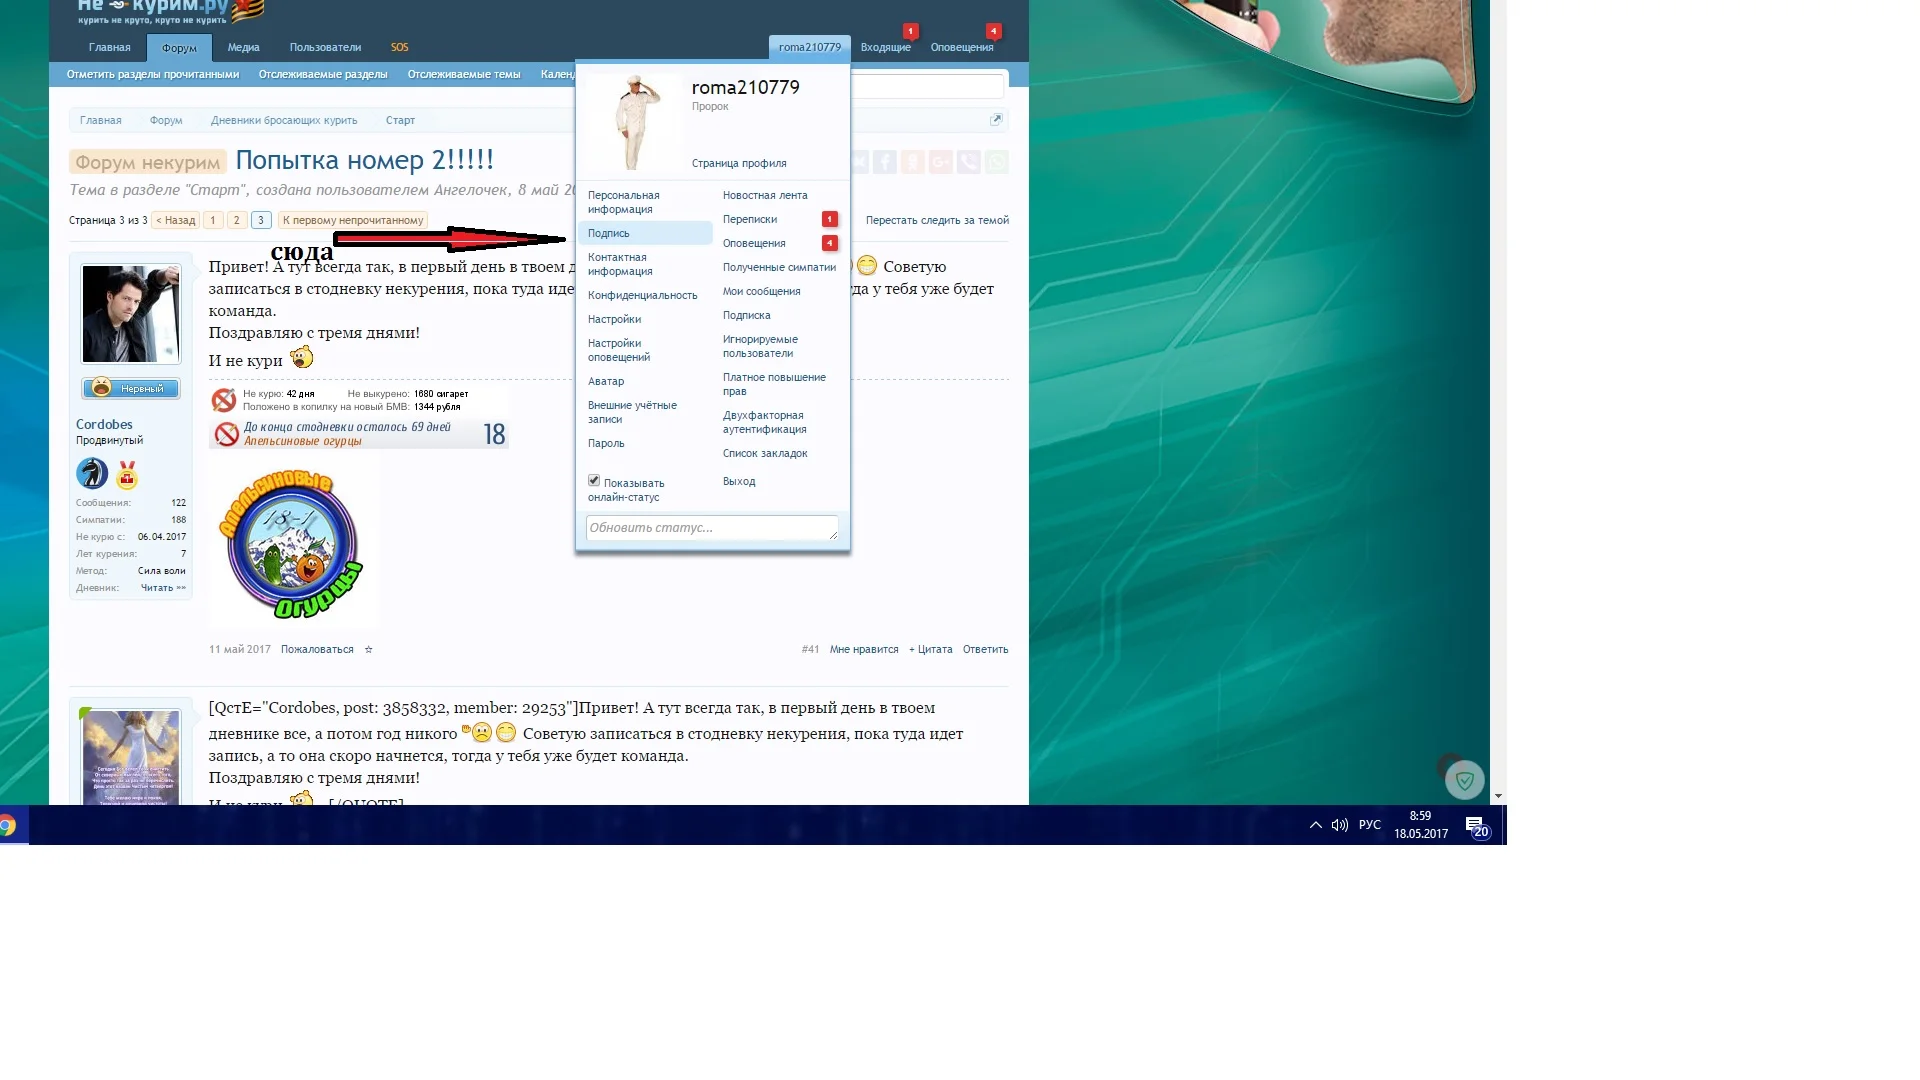Click Ответить on post #41
The height and width of the screenshot is (1080, 1920).
click(985, 649)
